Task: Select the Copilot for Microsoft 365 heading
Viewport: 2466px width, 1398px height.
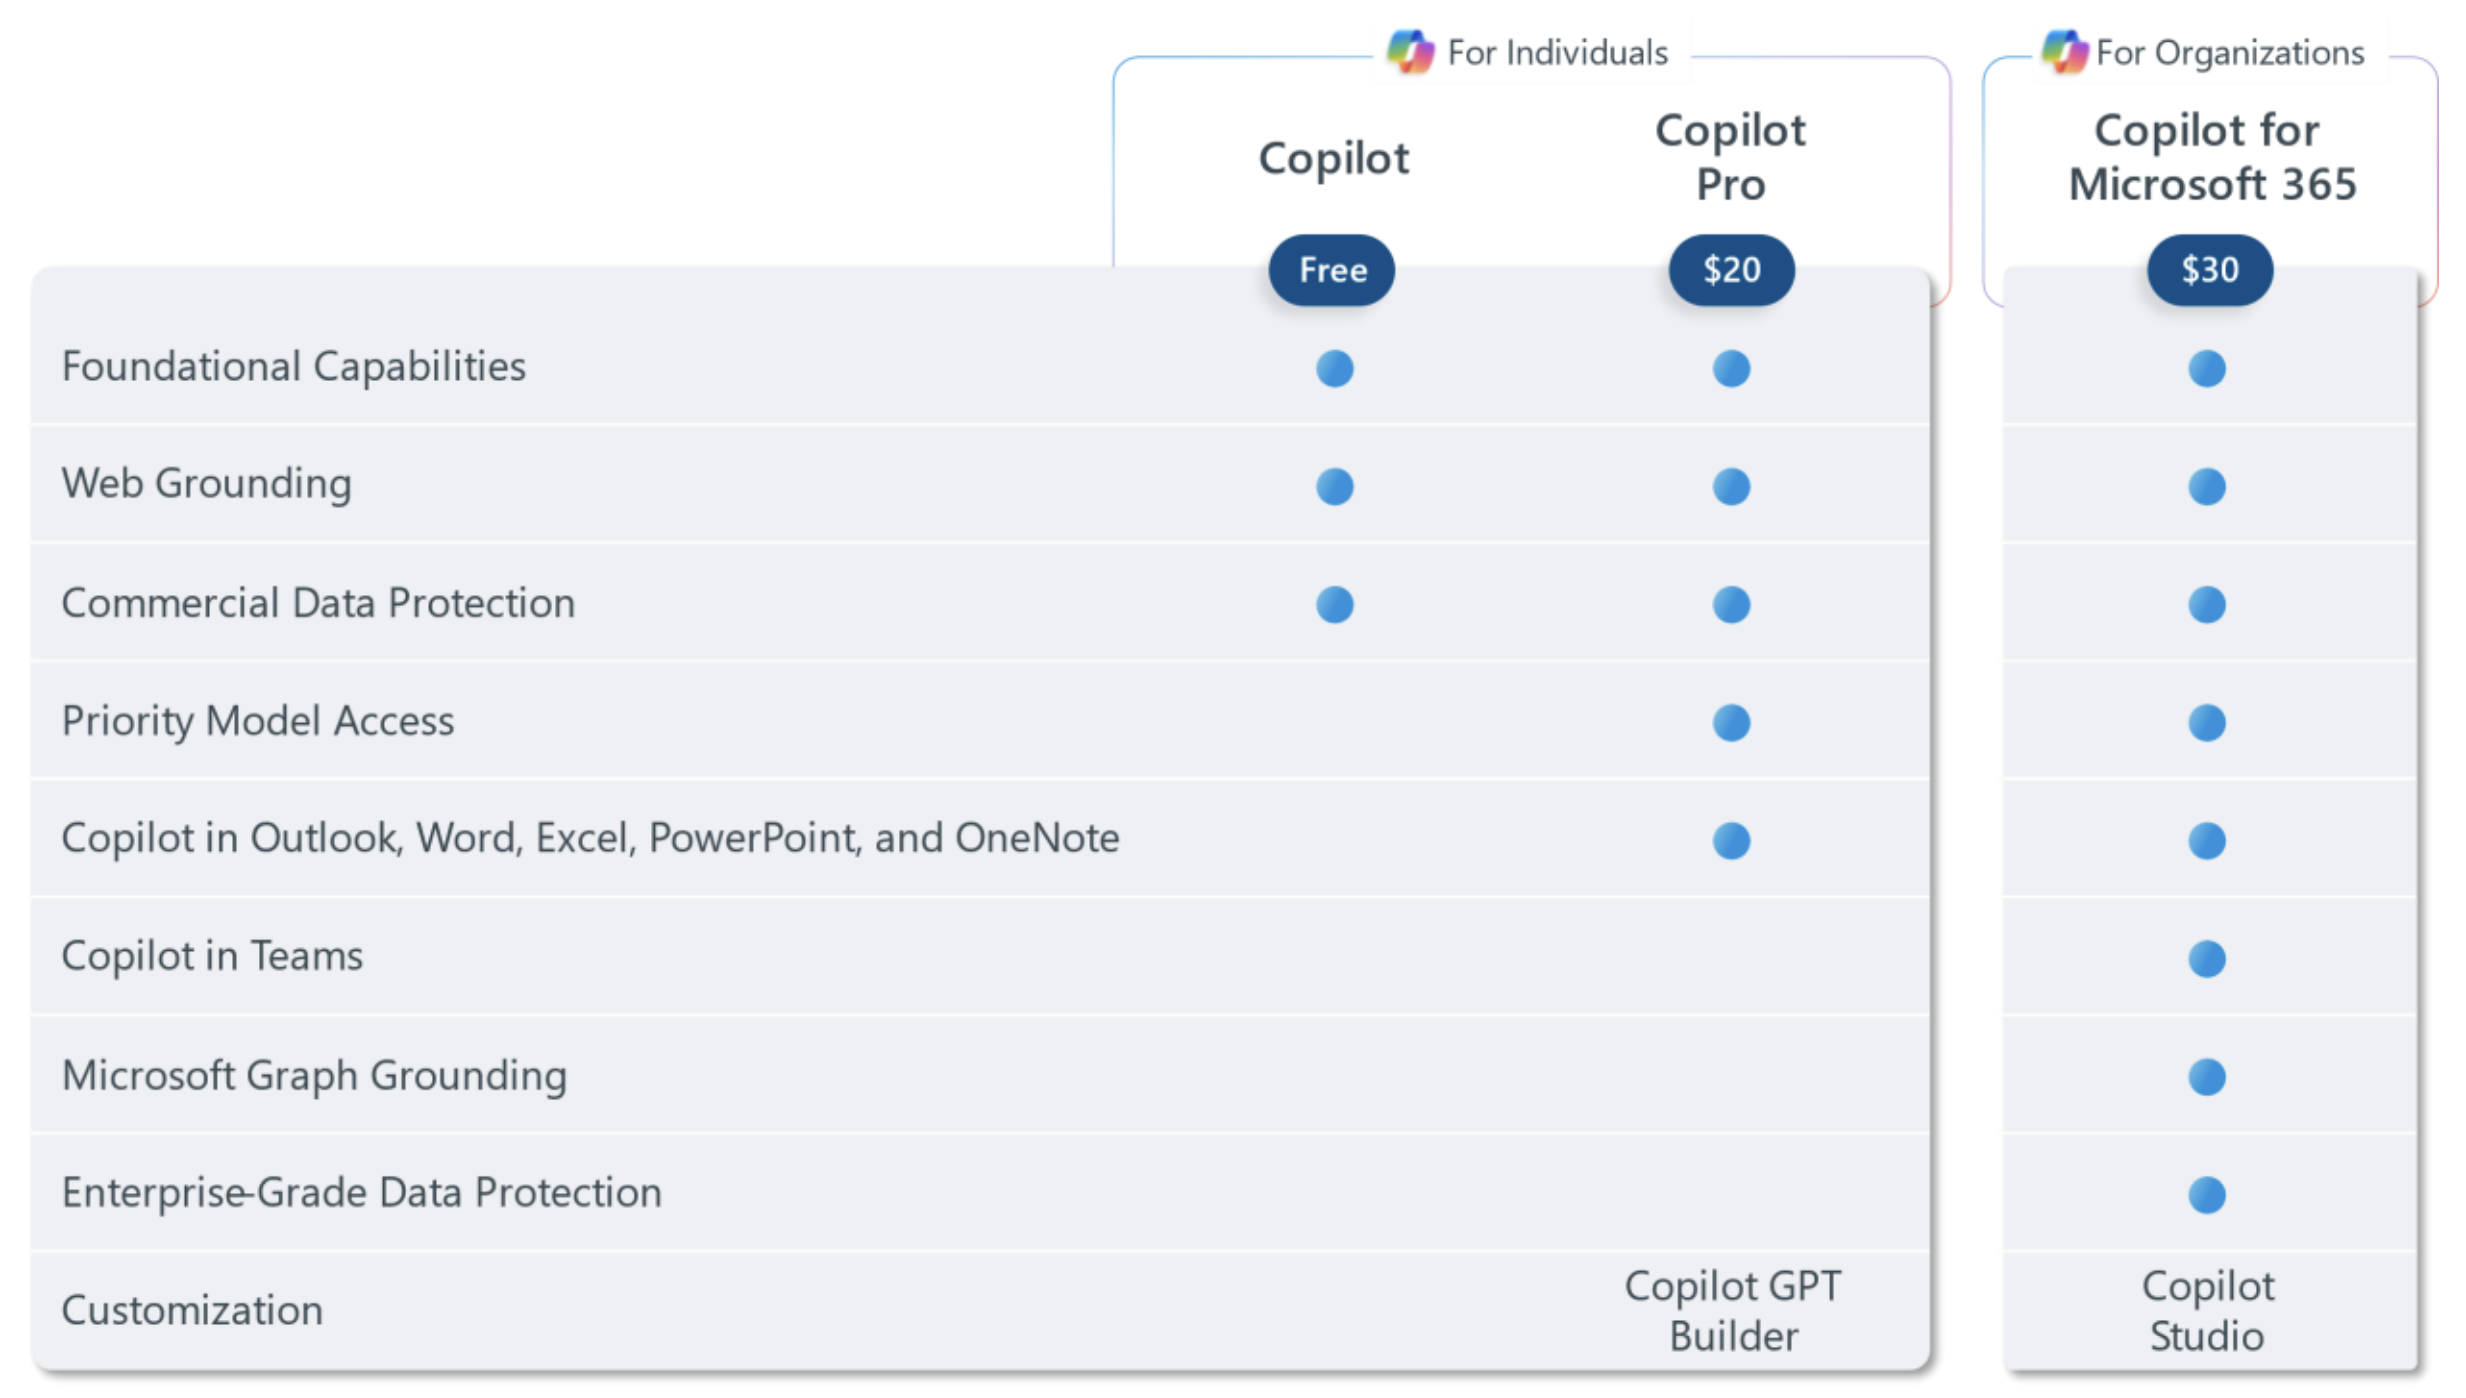Action: click(x=2211, y=157)
